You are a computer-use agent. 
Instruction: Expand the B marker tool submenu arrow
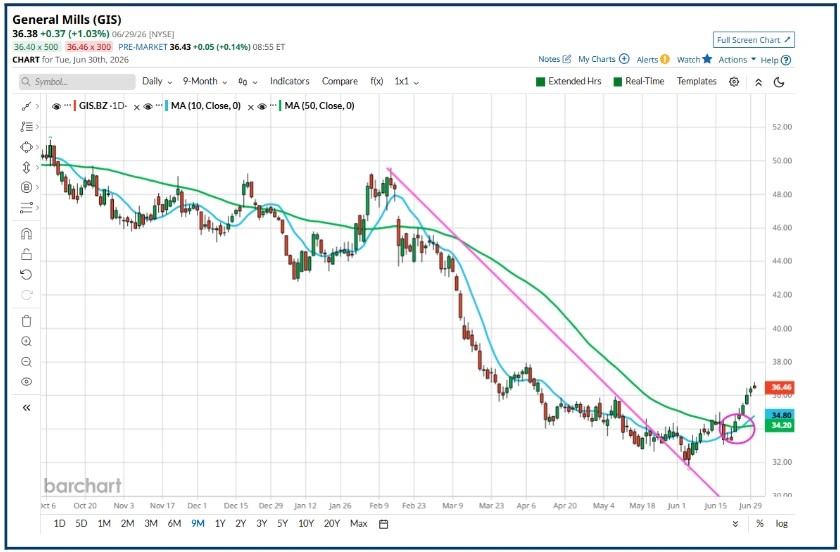coord(37,187)
